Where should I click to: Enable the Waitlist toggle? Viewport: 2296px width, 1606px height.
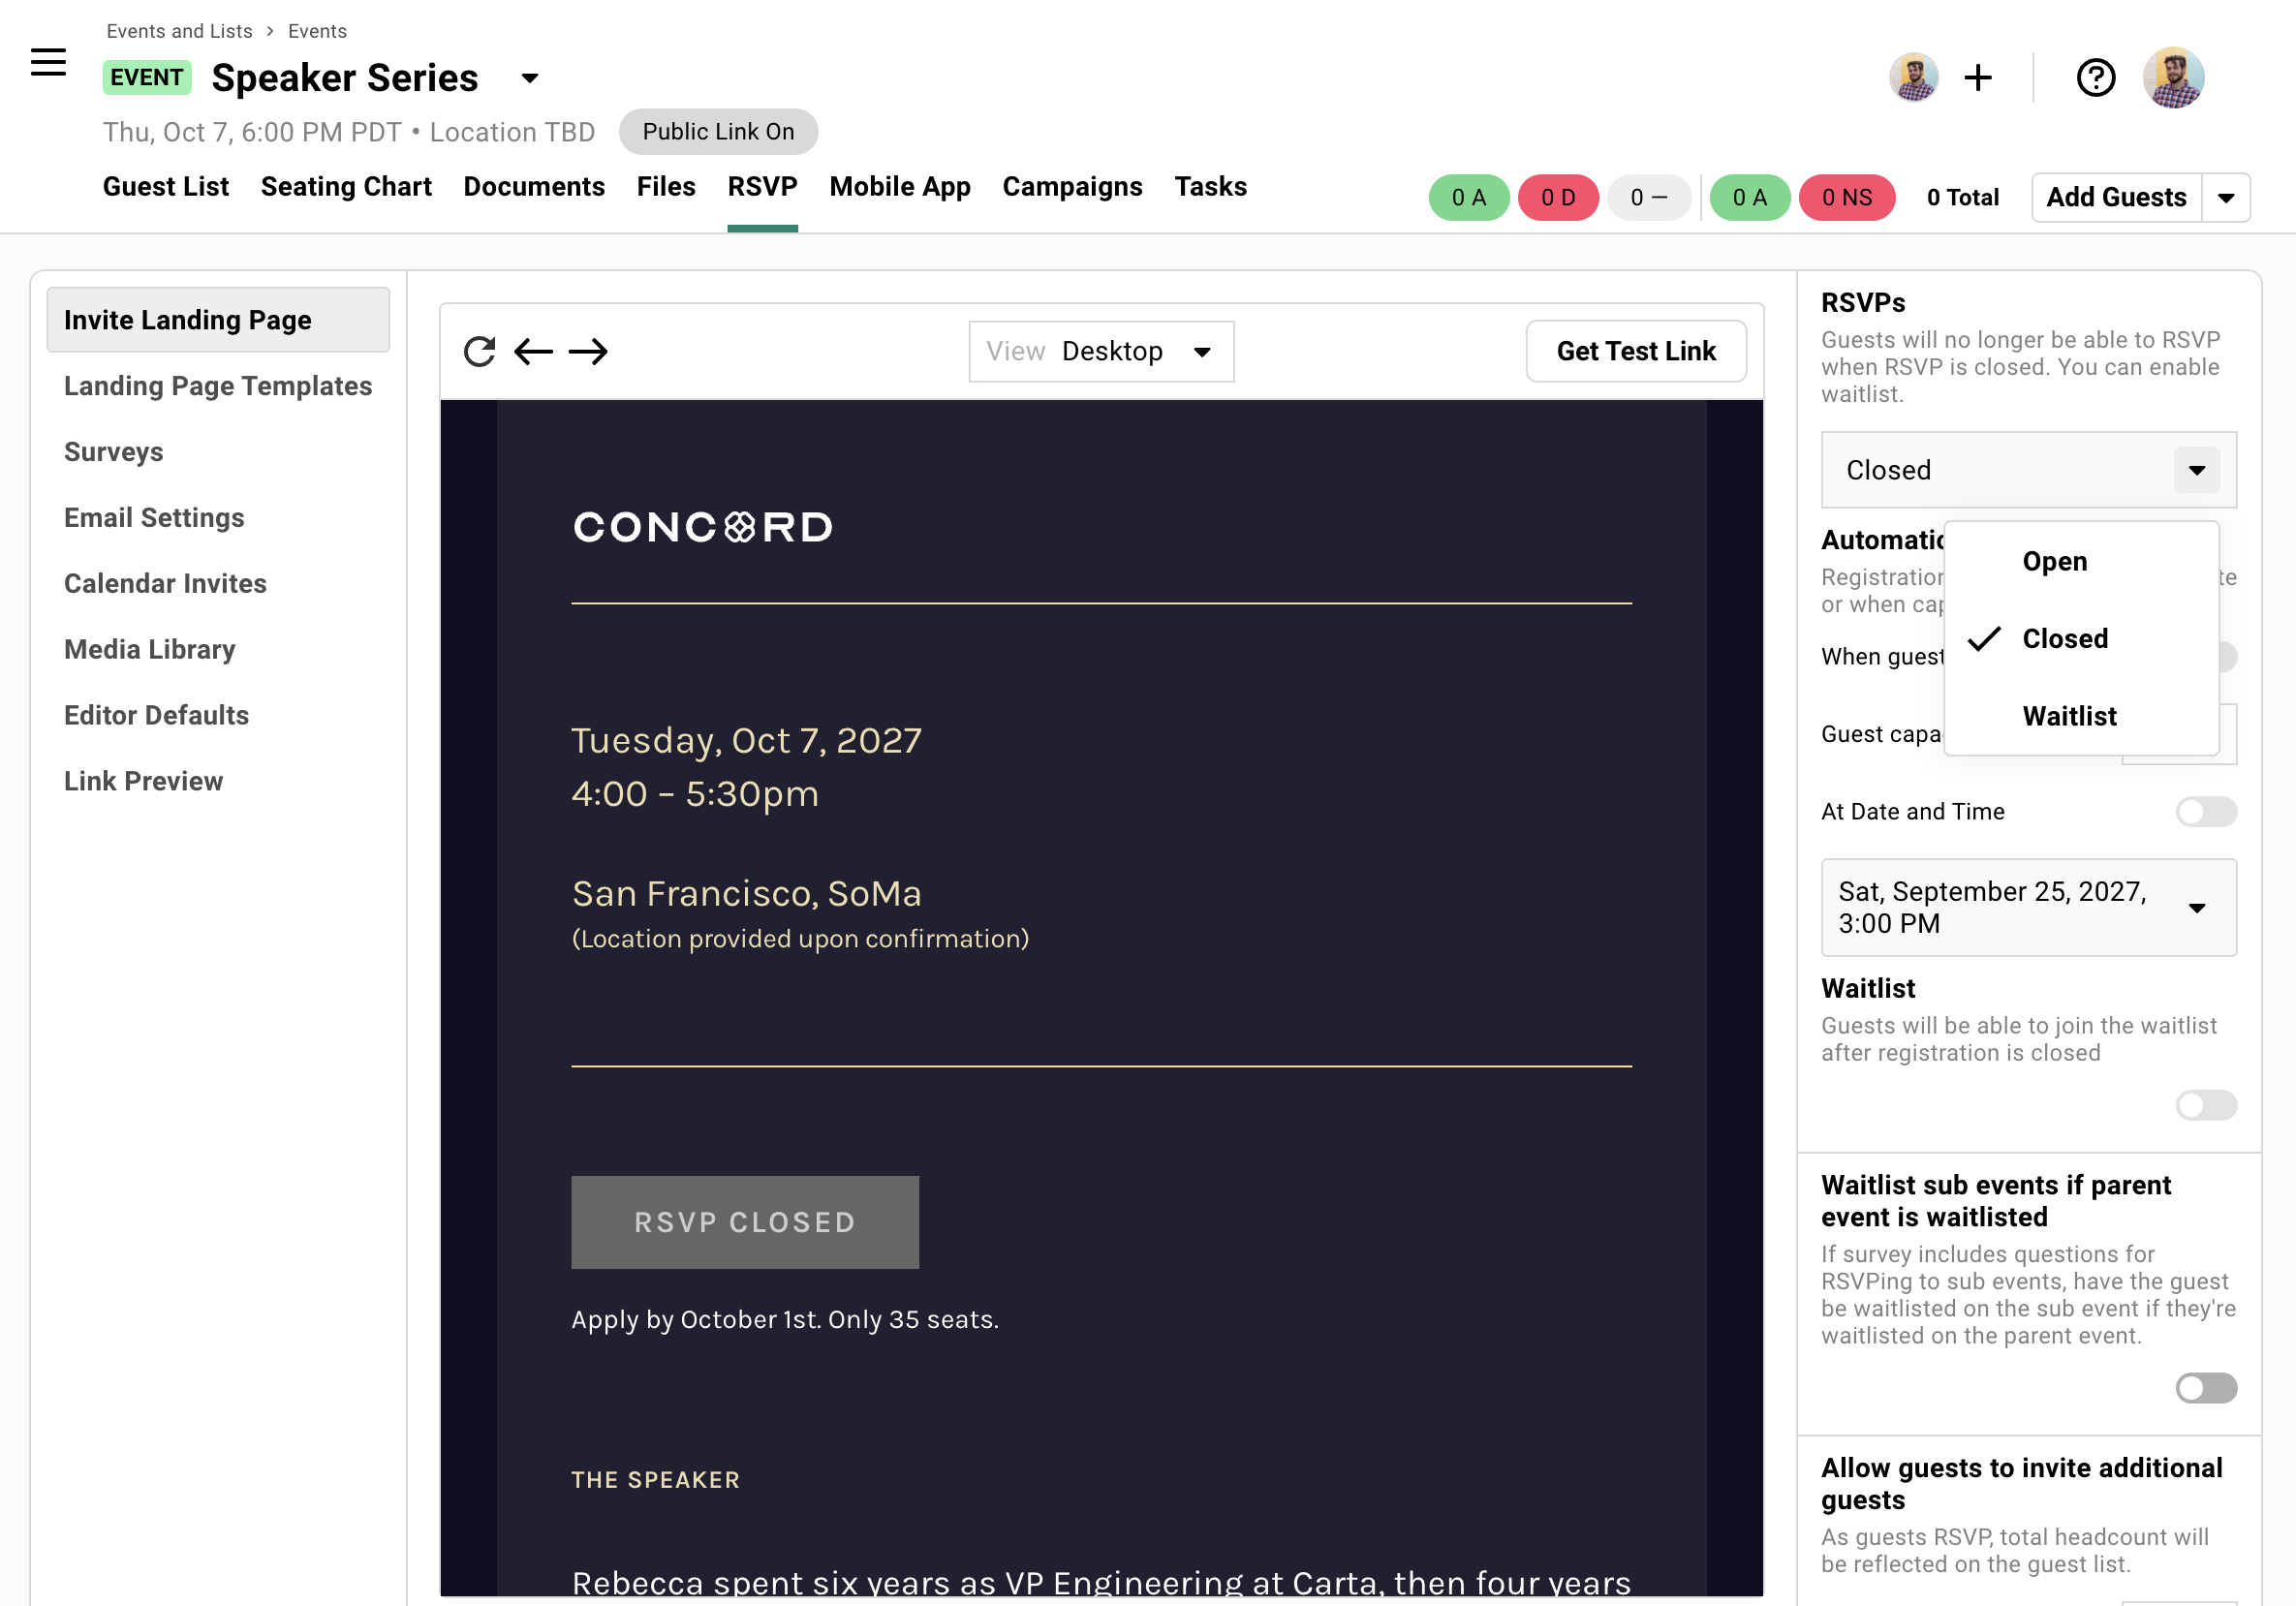point(2206,1105)
